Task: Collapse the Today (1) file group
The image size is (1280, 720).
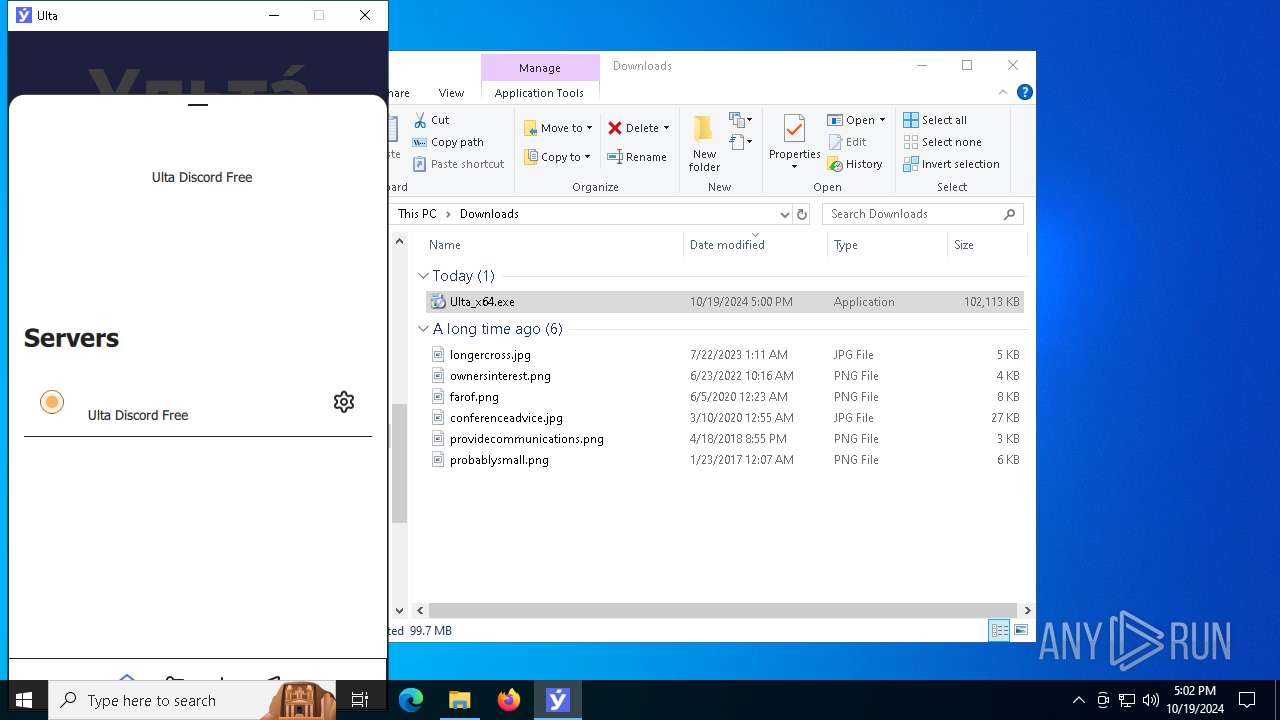Action: click(423, 276)
